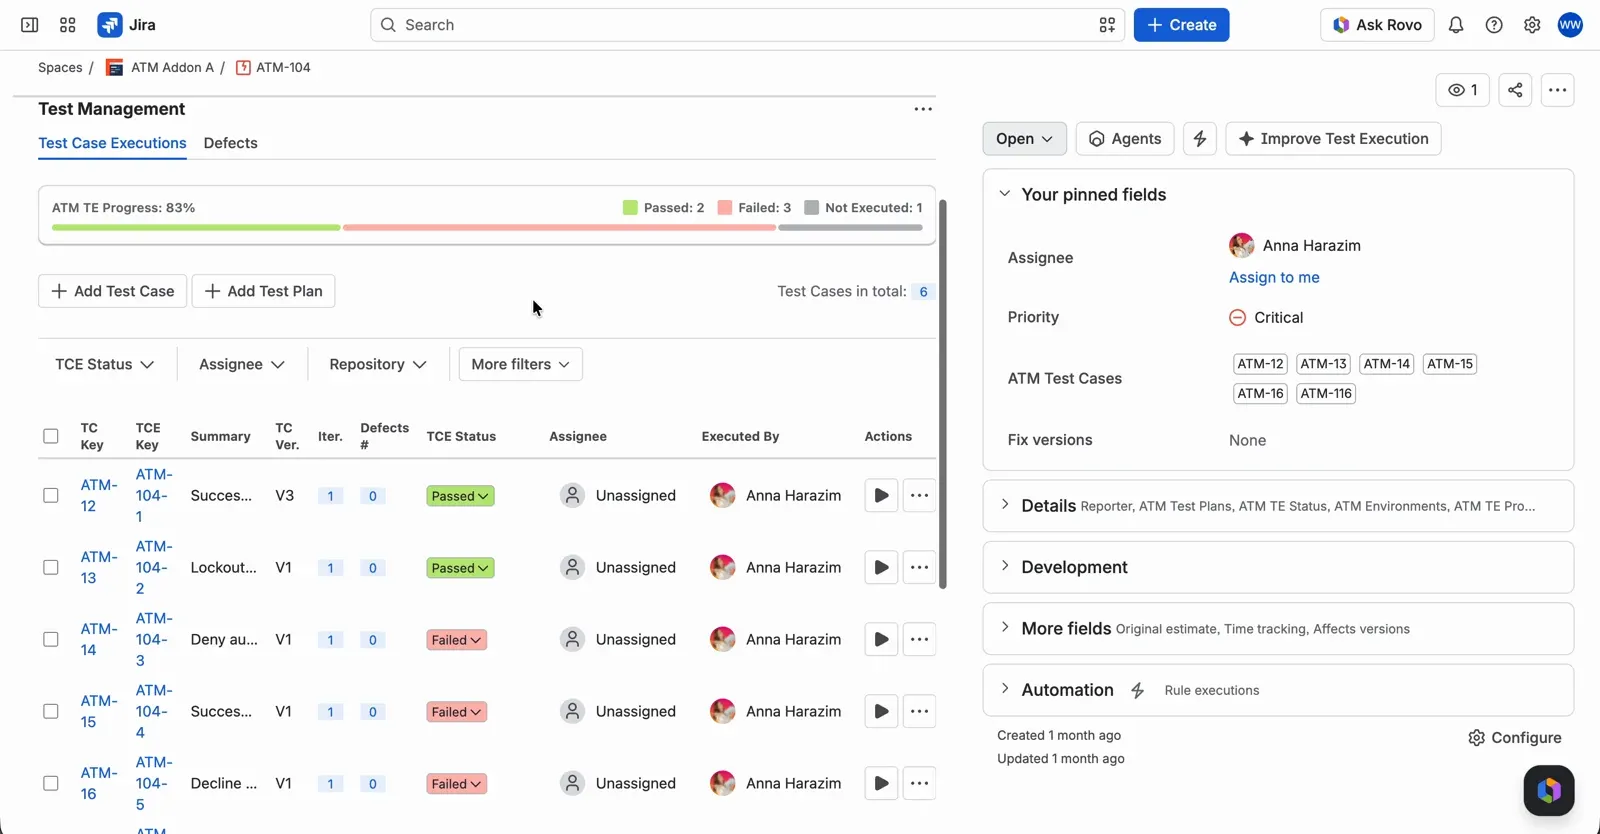Viewport: 1600px width, 834px height.
Task: Open the watchers eye icon
Action: tap(1462, 90)
